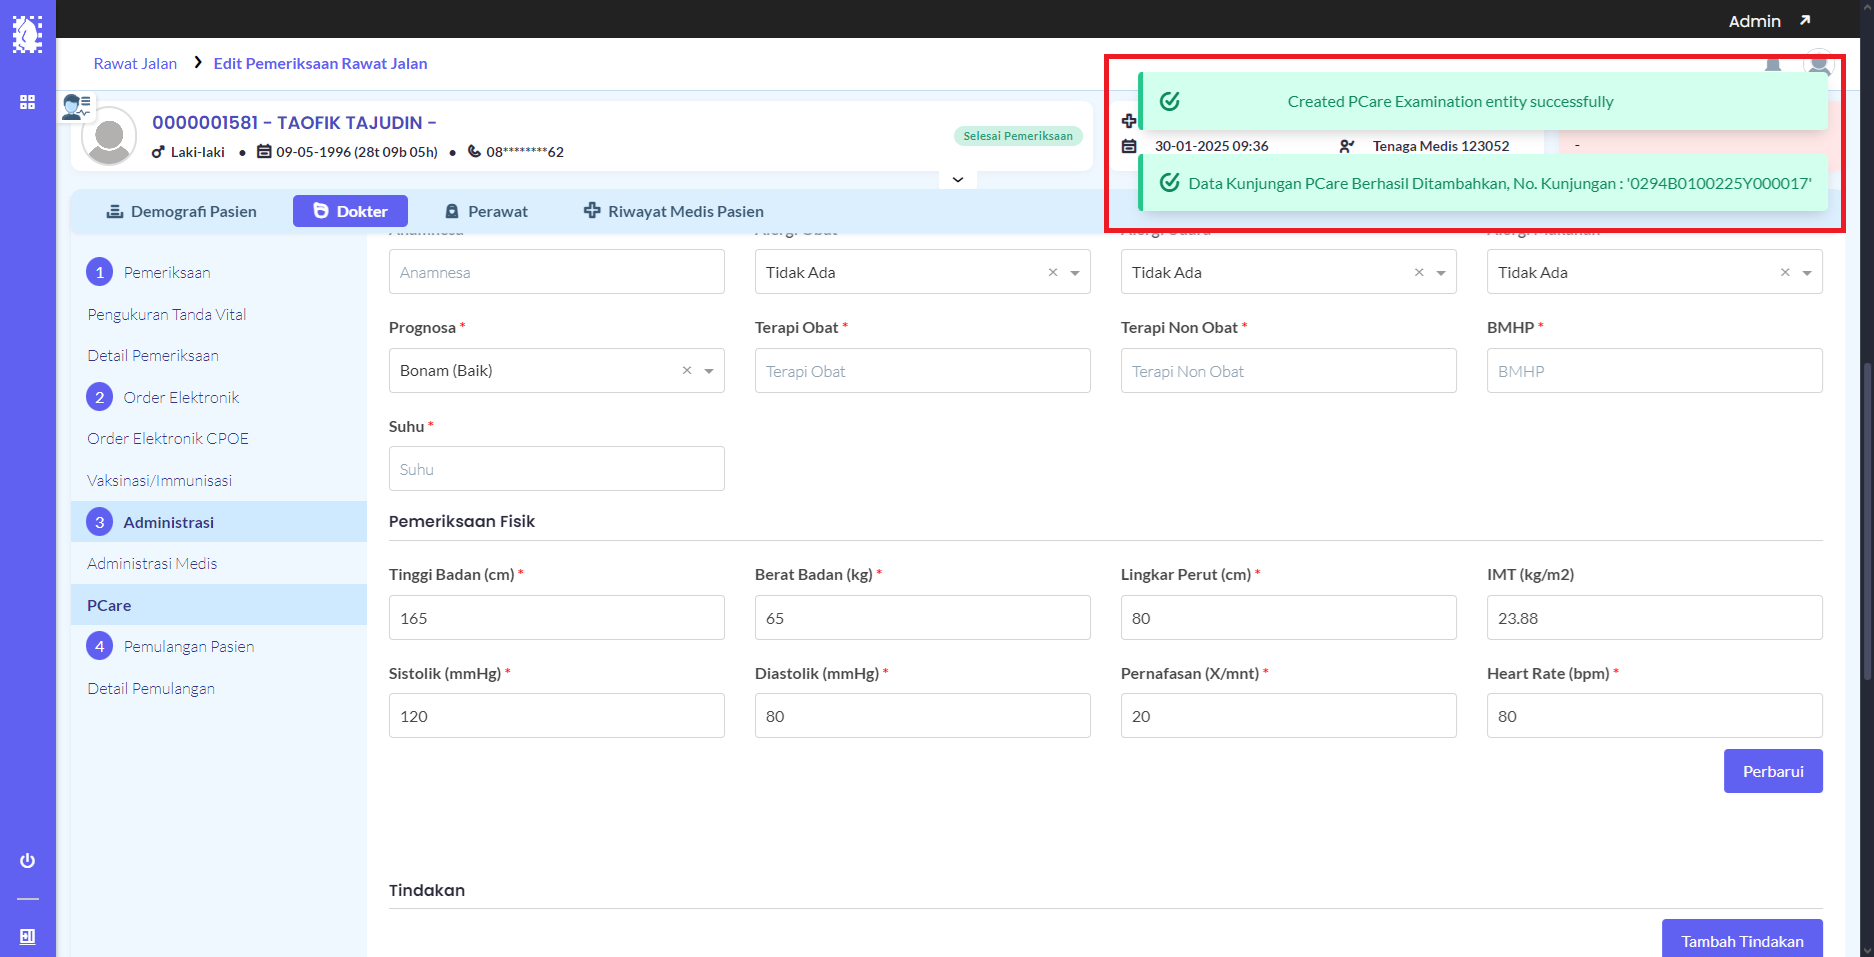Screen dimensions: 1874x957
Task: Click the arrow icon next to Admin
Action: click(x=1805, y=20)
